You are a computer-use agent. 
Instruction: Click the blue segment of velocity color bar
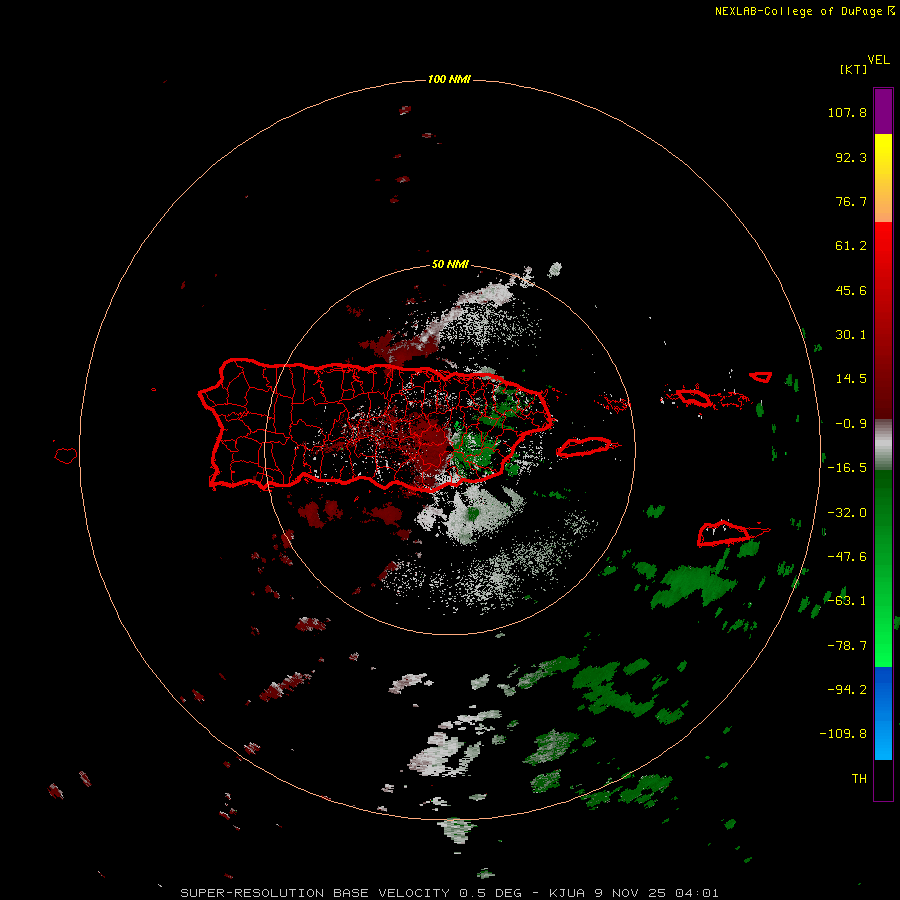point(883,713)
